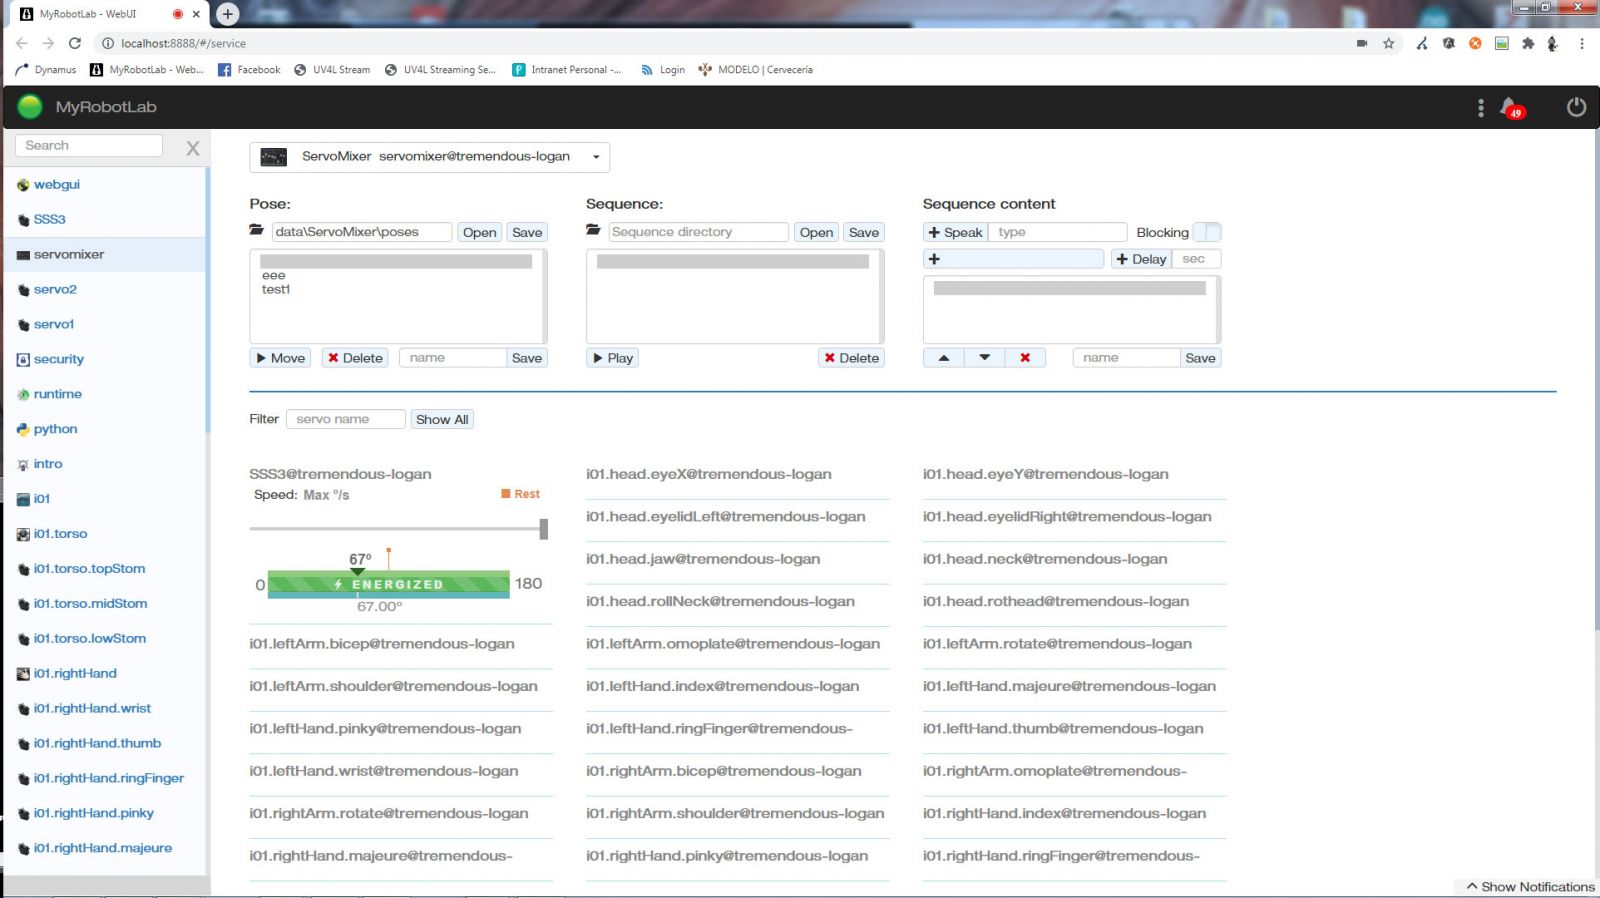Viewport: 1600px width, 898px height.
Task: Click Rest for SSS3 servo
Action: click(520, 494)
